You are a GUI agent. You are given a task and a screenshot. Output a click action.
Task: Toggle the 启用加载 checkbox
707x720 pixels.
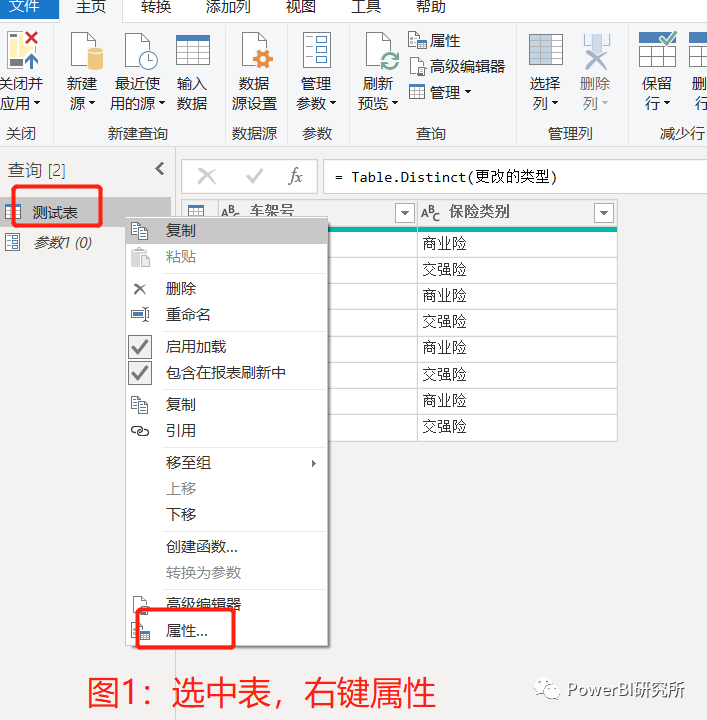[140, 347]
